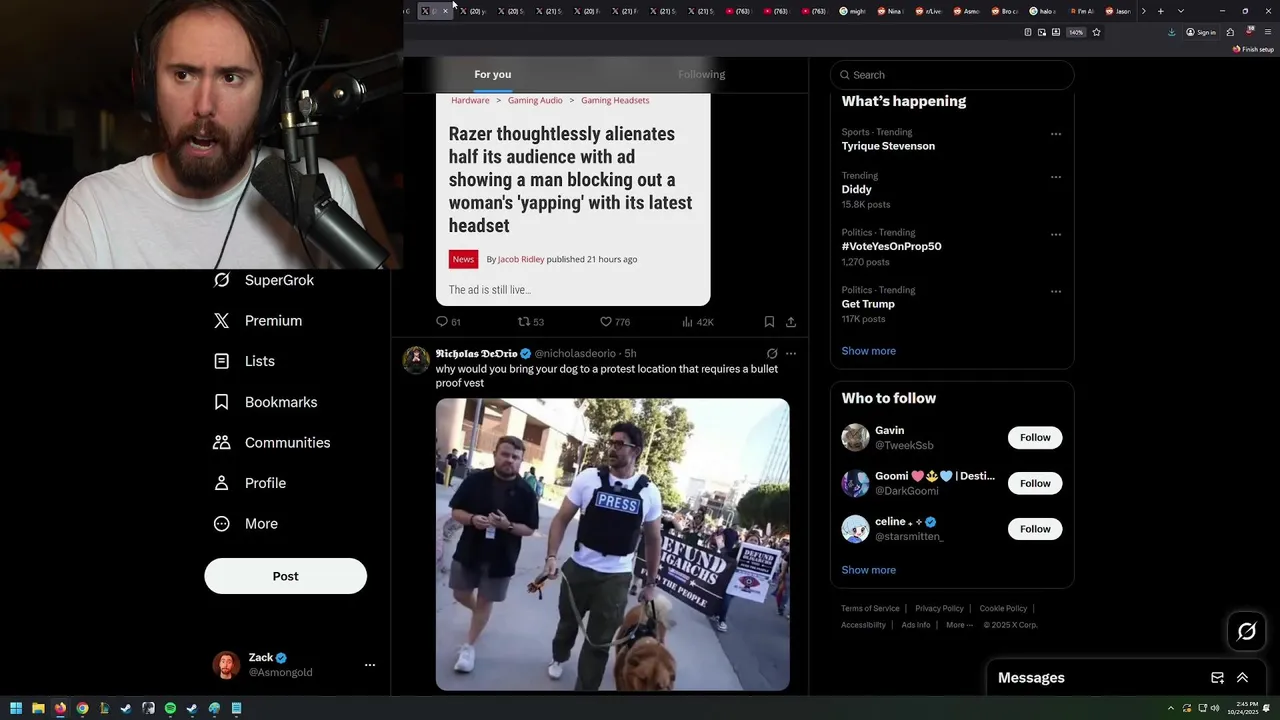Image resolution: width=1280 pixels, height=720 pixels.
Task: Compose new message in Messages drawer
Action: 1217,678
